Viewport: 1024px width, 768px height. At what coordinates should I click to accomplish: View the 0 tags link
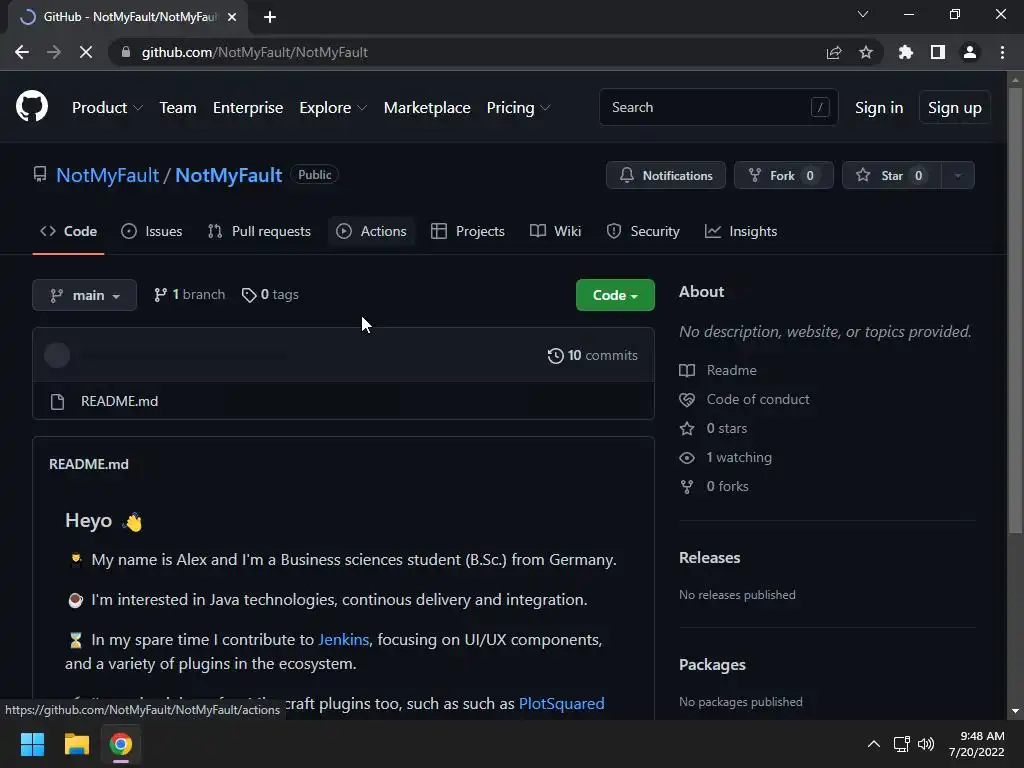[x=270, y=295]
